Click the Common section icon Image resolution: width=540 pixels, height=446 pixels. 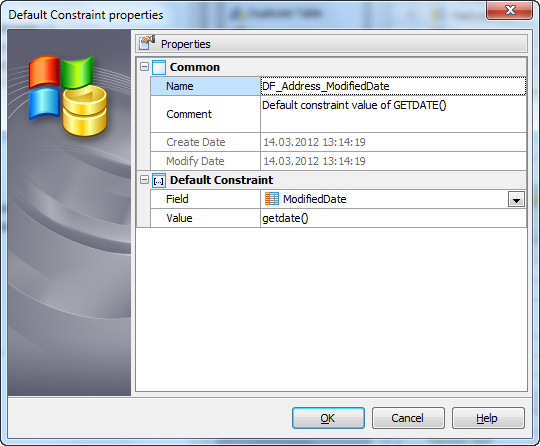(159, 67)
